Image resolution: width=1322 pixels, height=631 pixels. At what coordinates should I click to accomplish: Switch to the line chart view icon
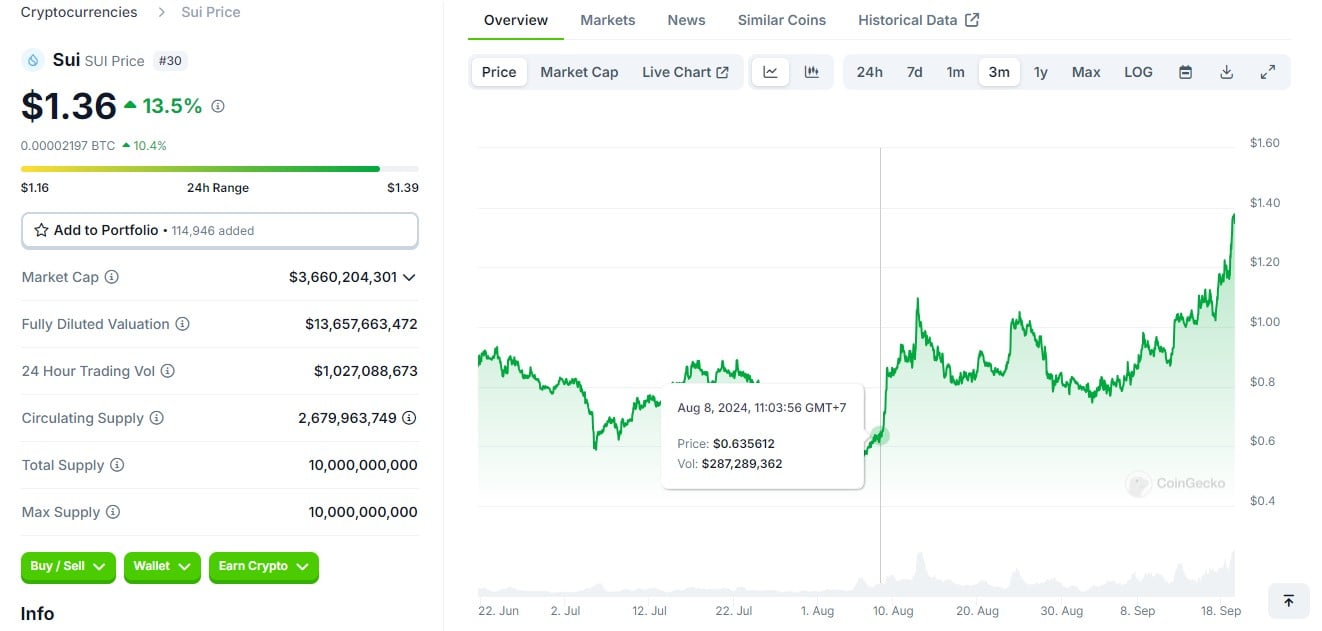770,72
